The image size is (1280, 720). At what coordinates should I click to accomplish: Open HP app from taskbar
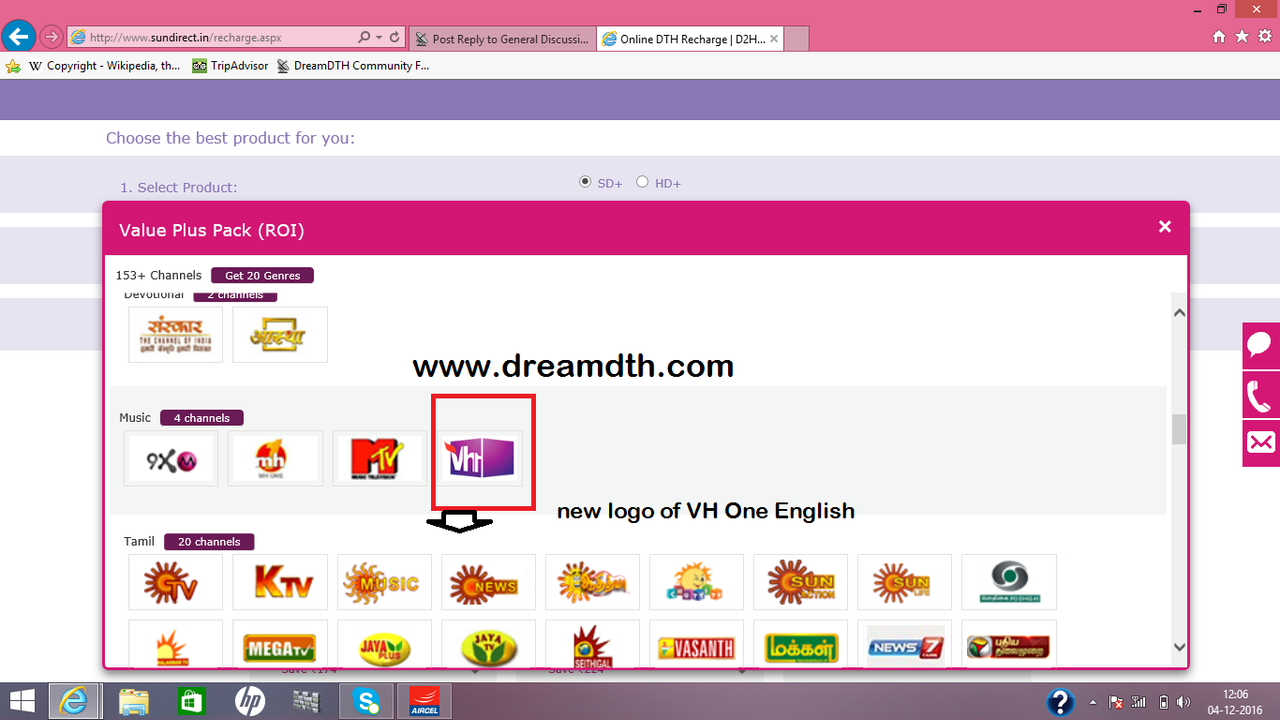pos(249,701)
